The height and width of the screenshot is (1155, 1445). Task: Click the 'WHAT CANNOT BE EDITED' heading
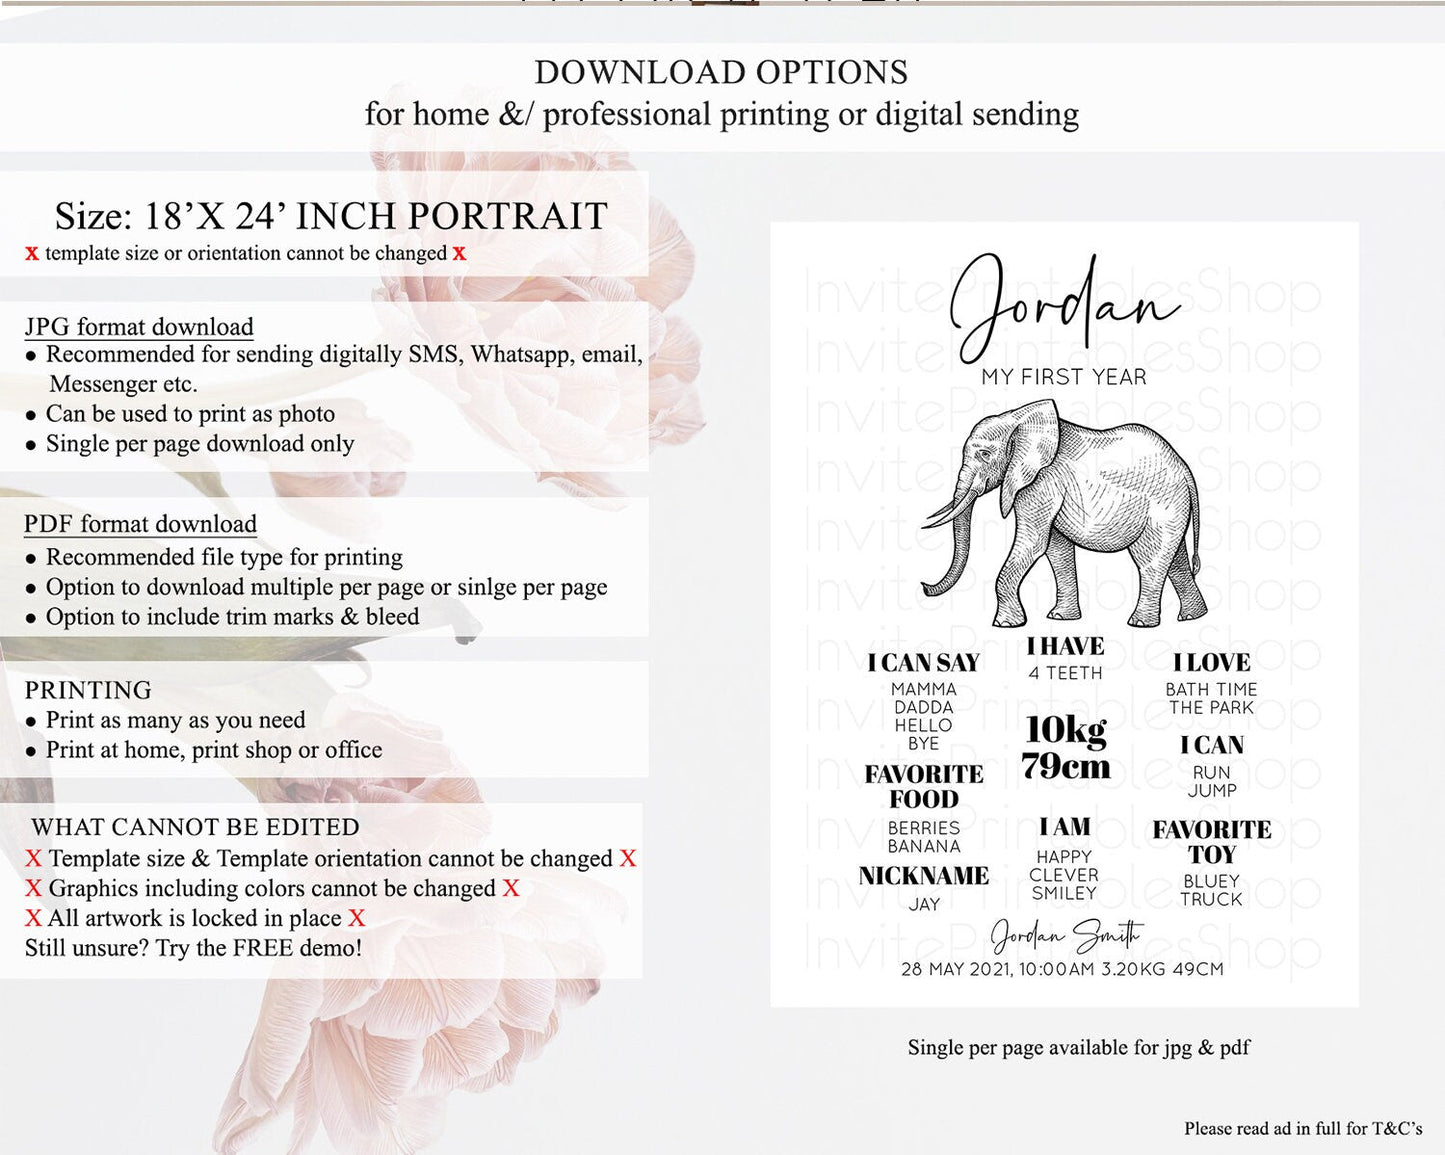pos(195,827)
